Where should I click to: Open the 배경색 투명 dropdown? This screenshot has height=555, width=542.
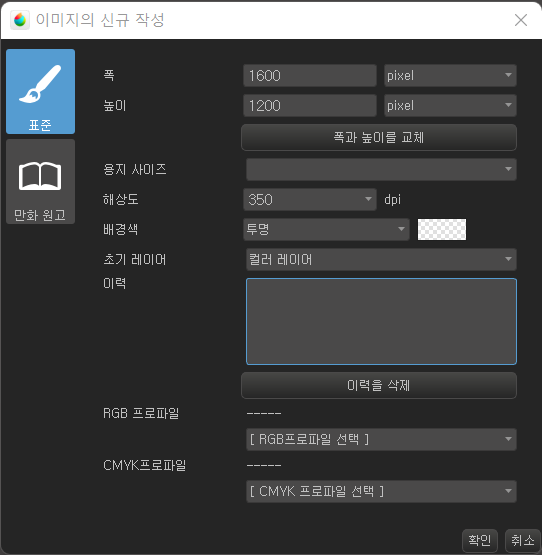pos(326,229)
